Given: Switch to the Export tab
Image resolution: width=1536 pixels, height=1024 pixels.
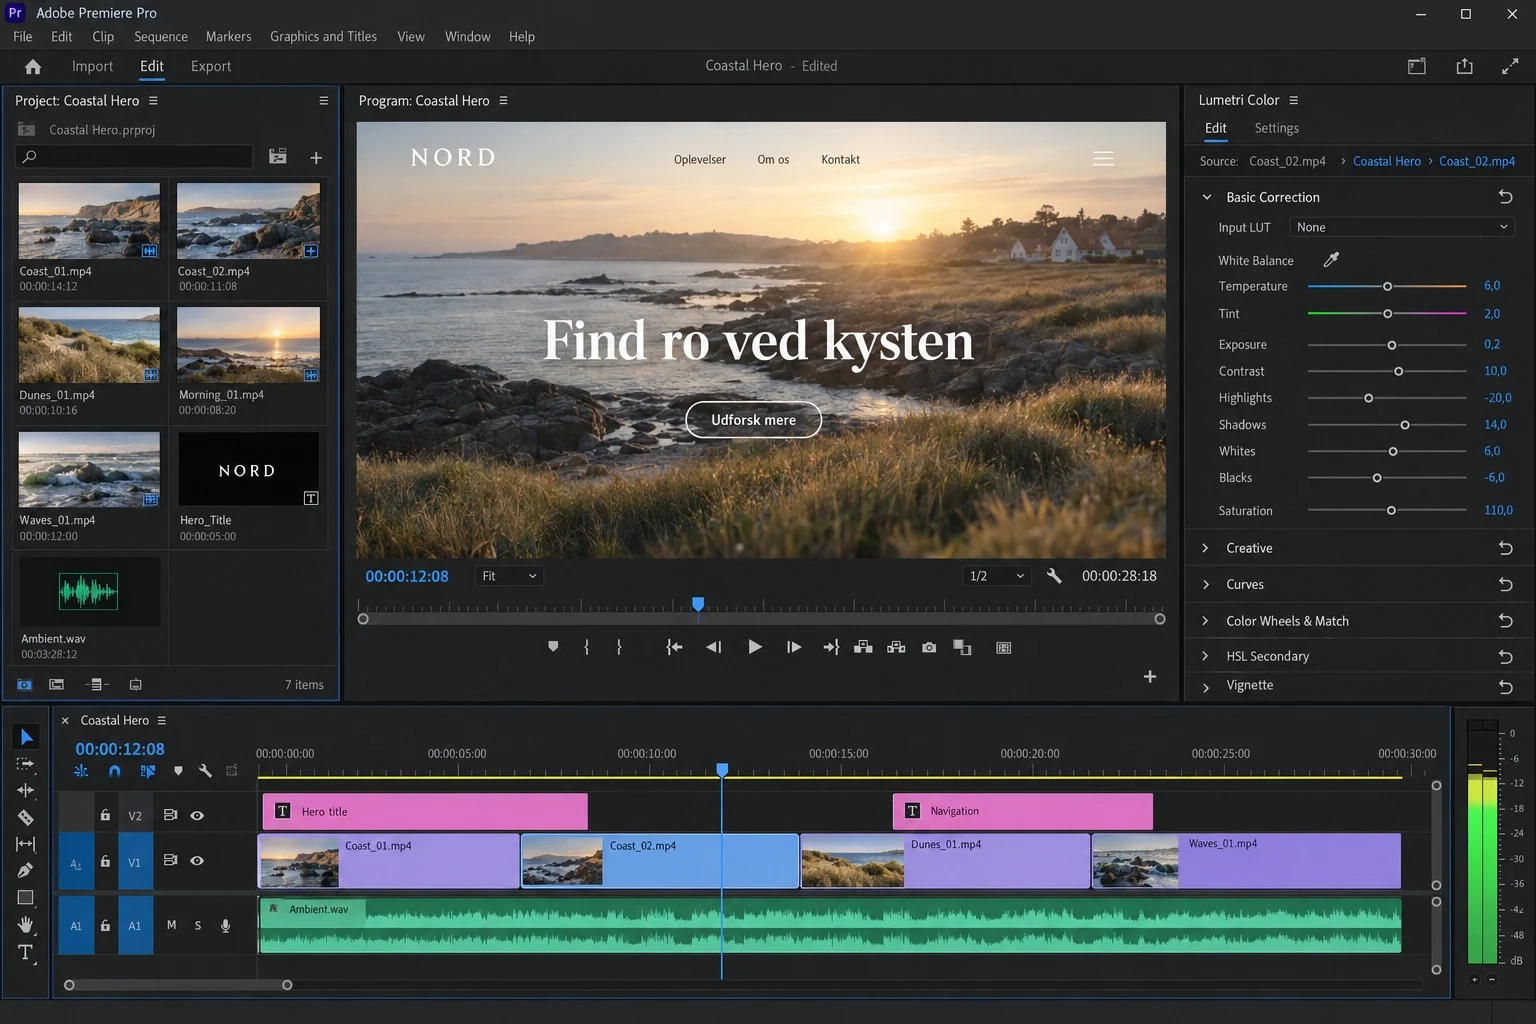Looking at the screenshot, I should [x=211, y=66].
